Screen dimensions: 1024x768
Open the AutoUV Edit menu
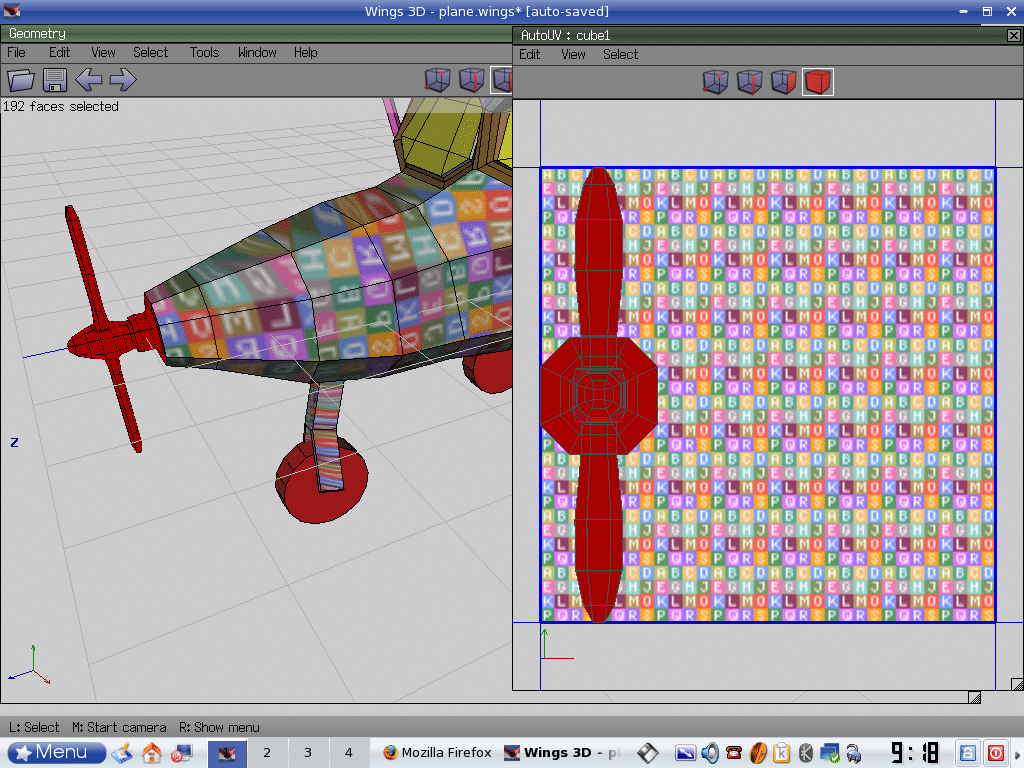pos(530,54)
